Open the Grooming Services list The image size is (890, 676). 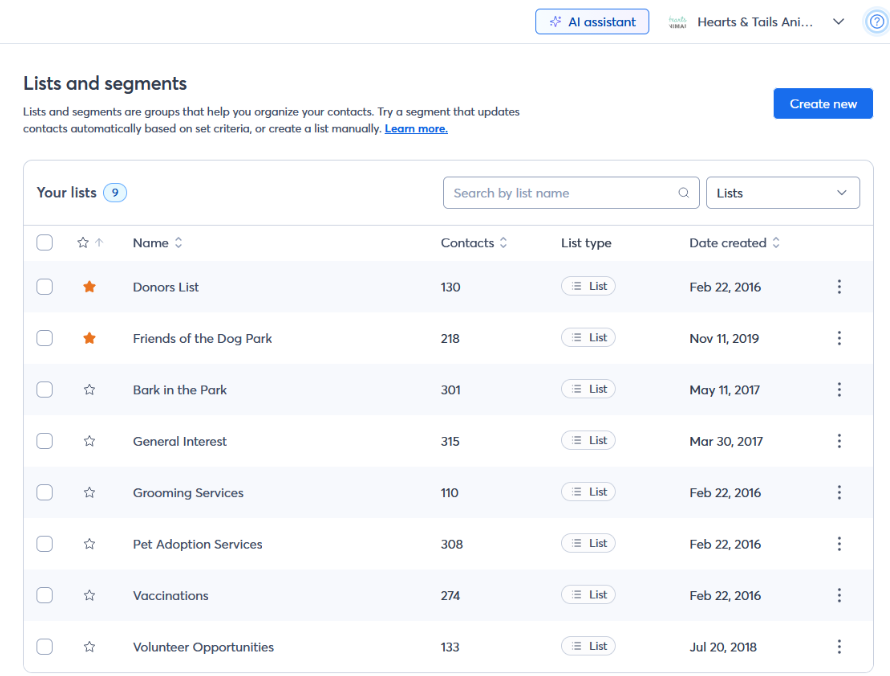pos(188,492)
